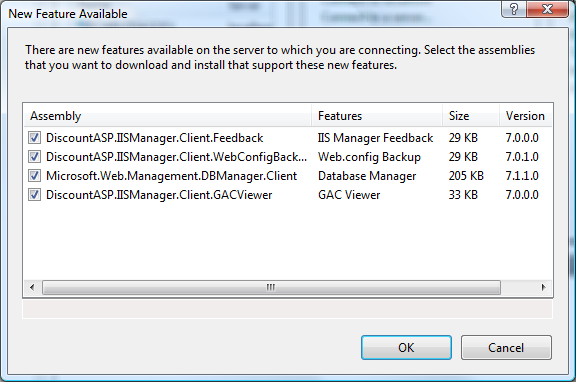Sort list by Version column header
The height and width of the screenshot is (382, 576).
[x=526, y=116]
